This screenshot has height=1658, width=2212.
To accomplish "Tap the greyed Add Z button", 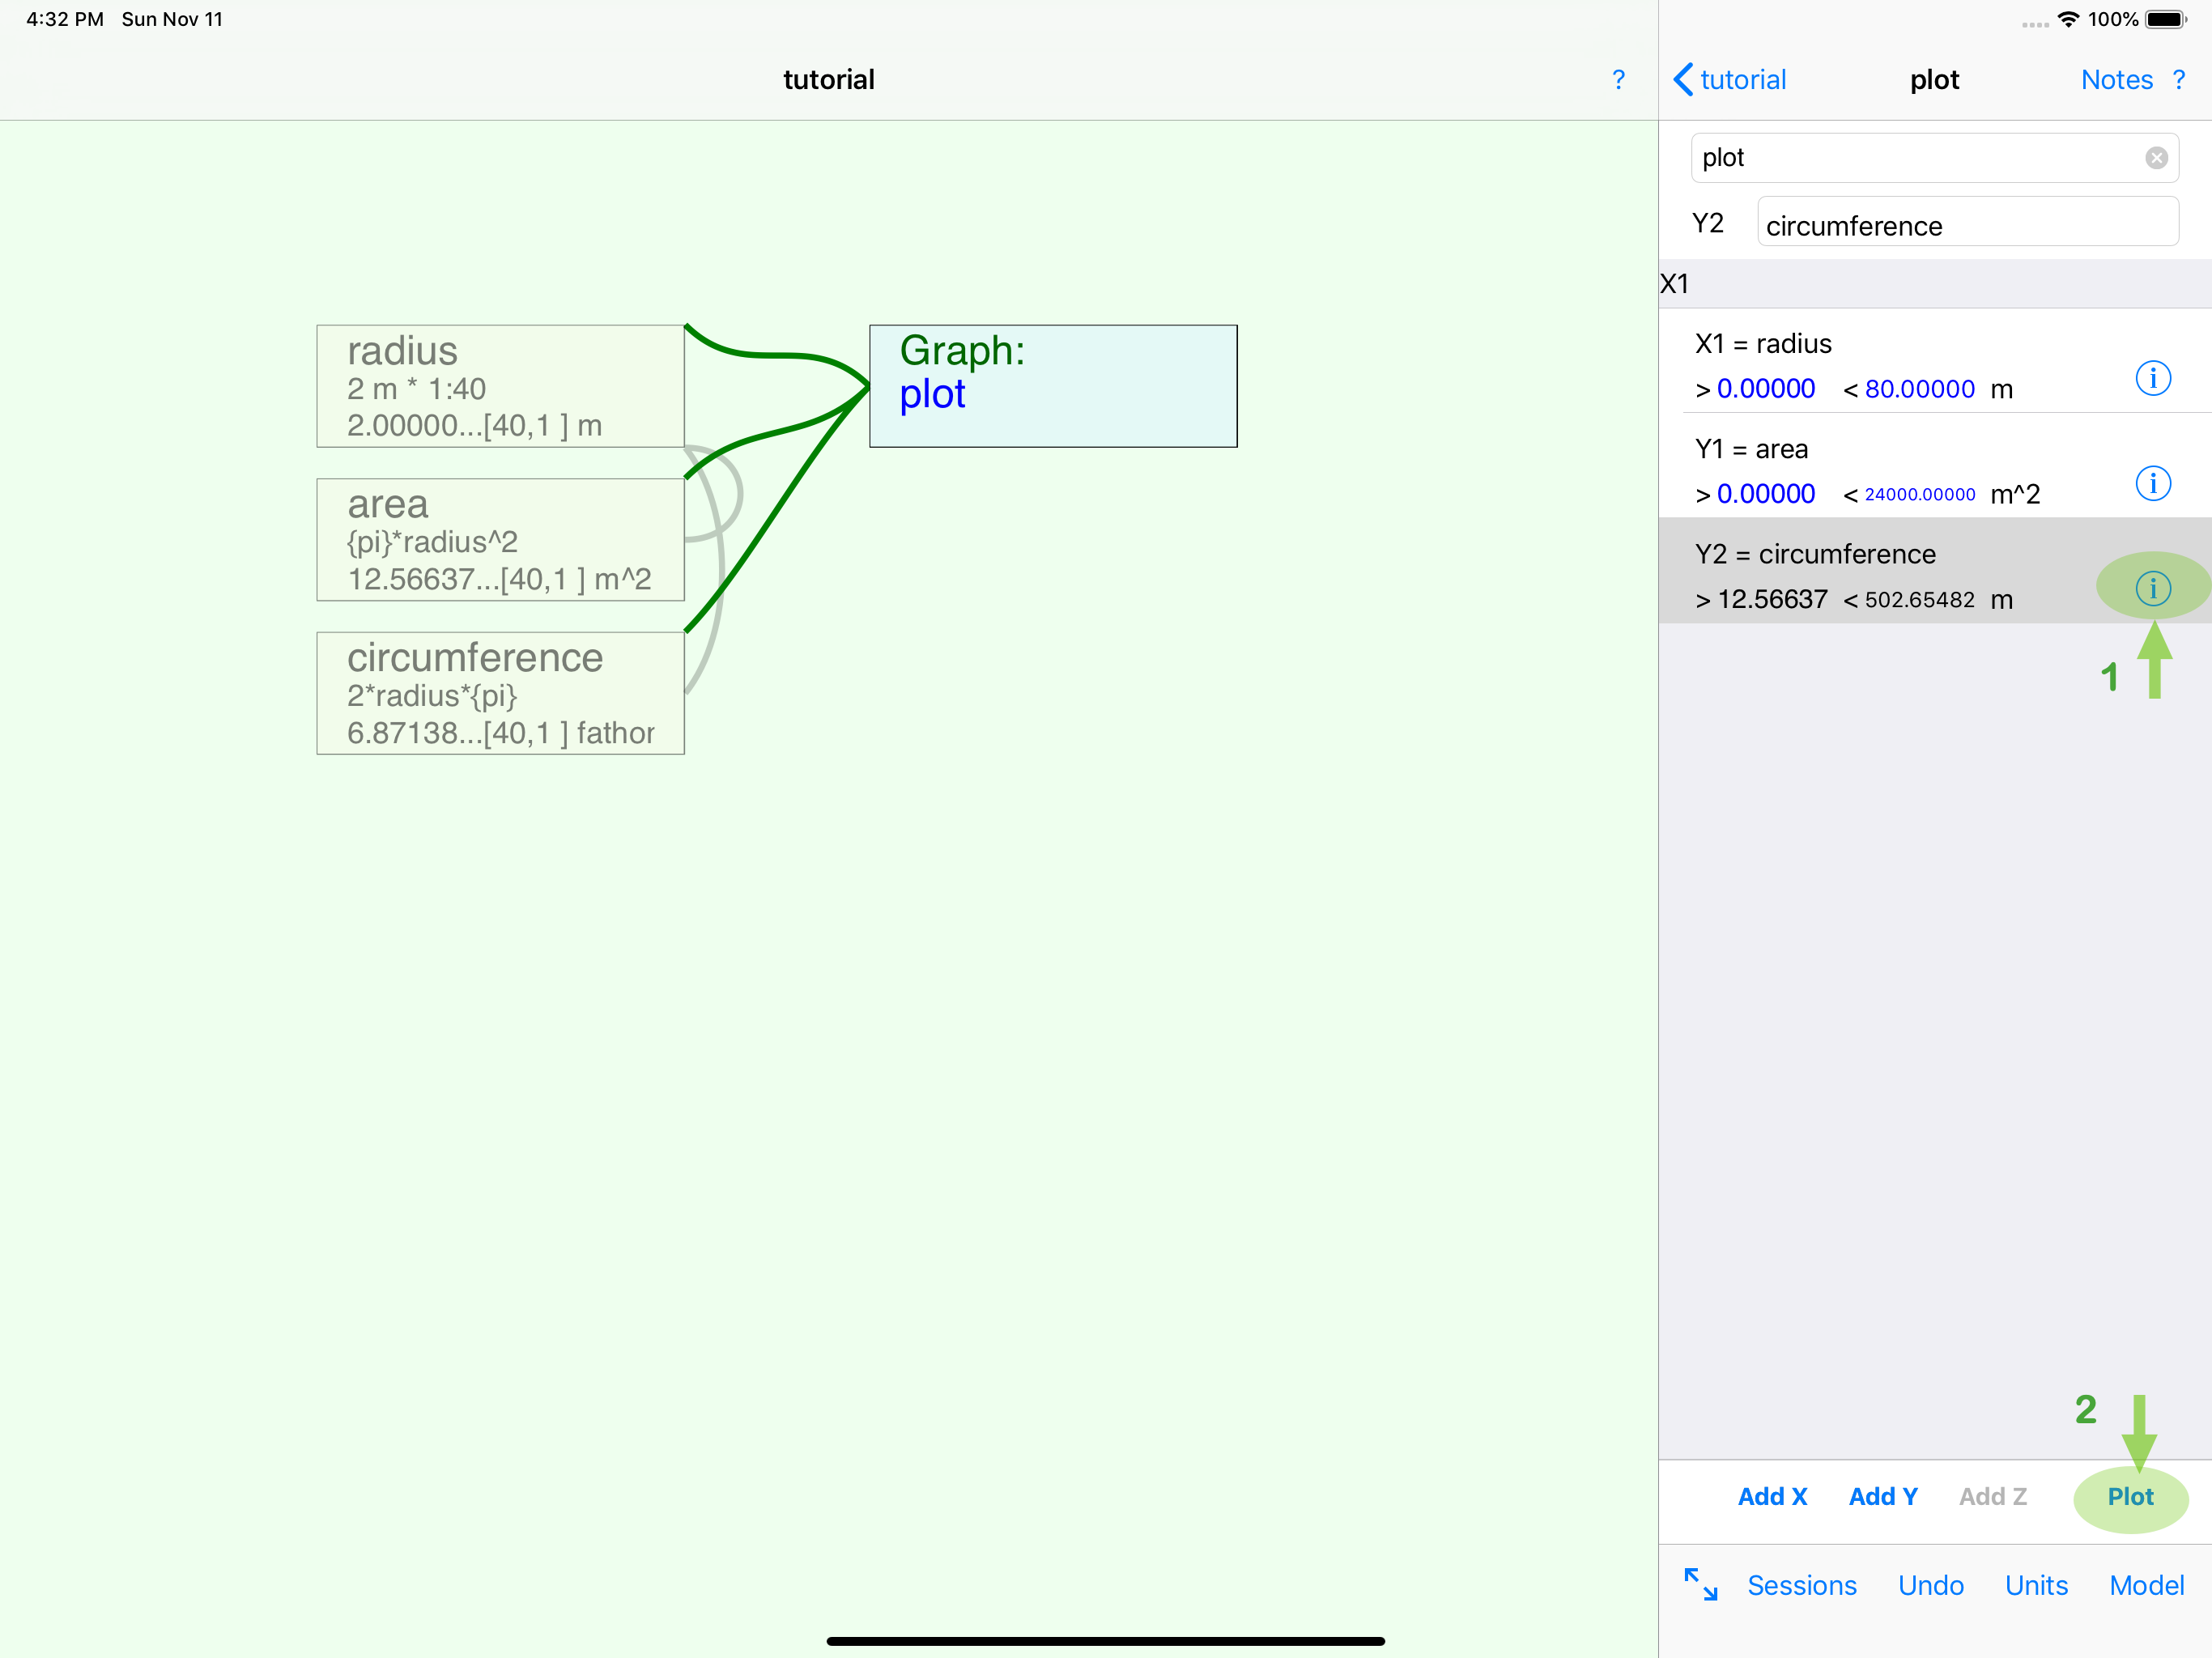I will (x=1992, y=1496).
